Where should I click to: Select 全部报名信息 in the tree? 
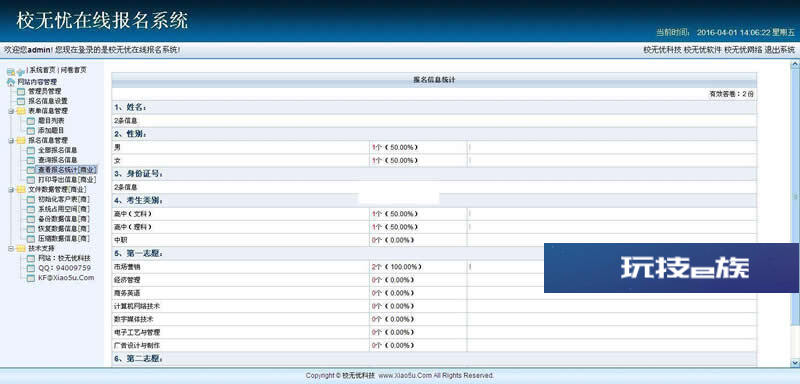point(58,150)
